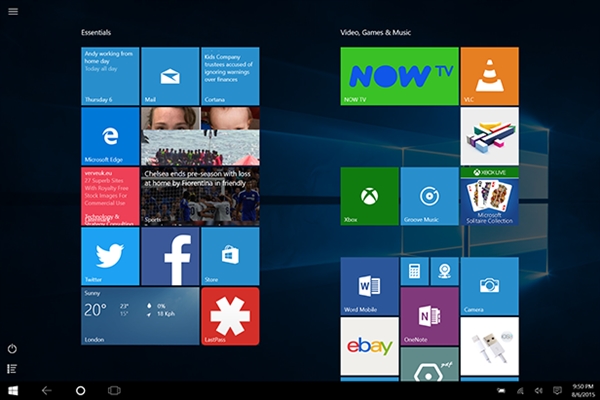Open the Xbox tile

[369, 196]
